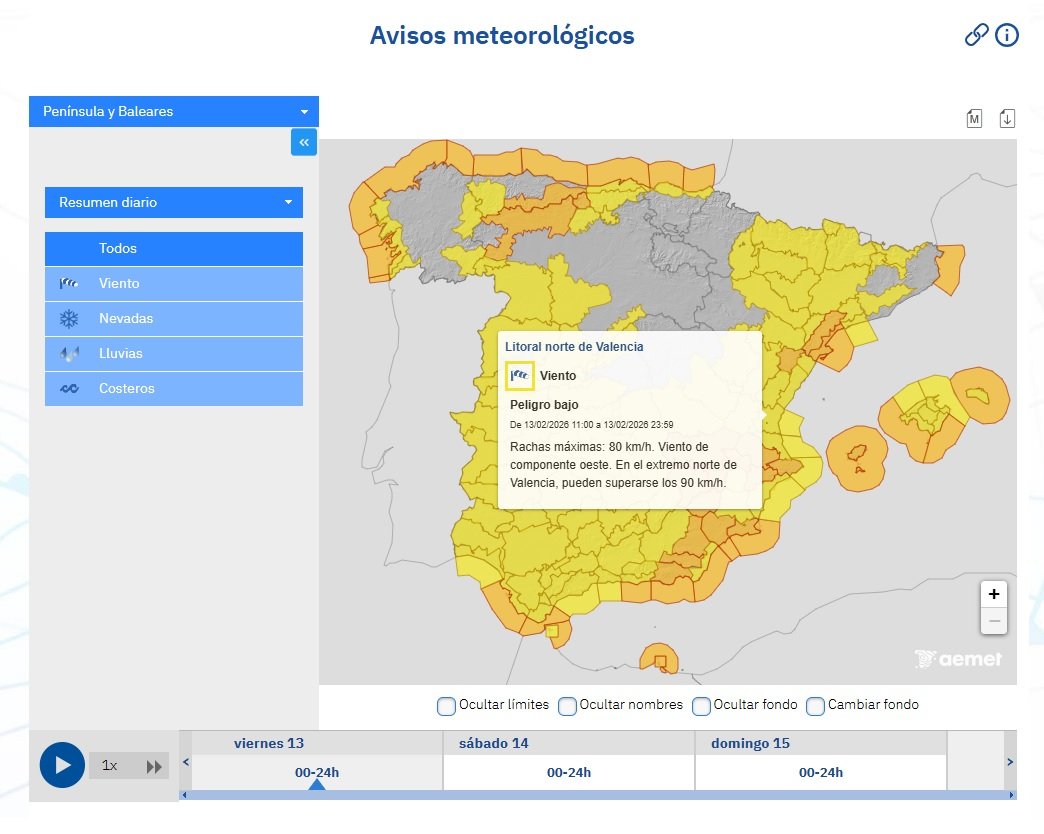Click the domingo 15 day header

750,743
